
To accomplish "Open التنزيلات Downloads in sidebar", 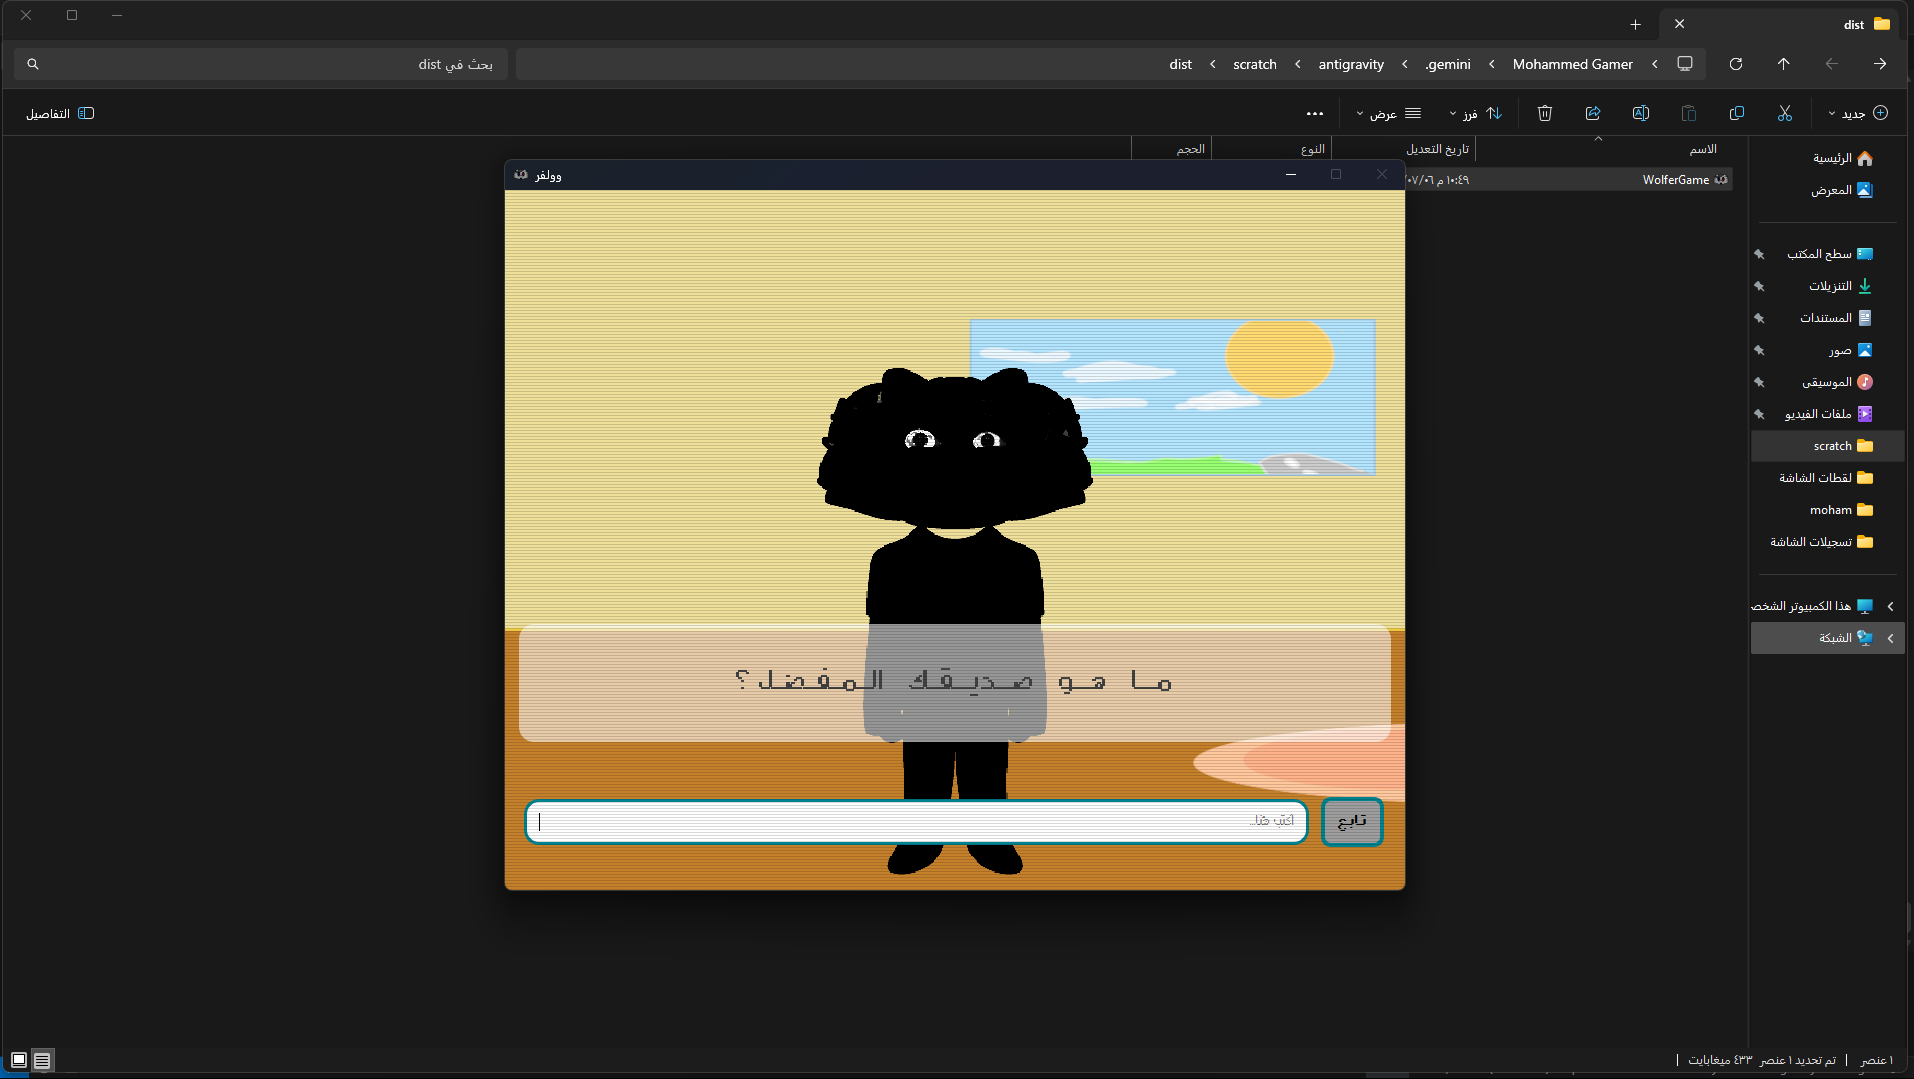I will pos(1840,286).
